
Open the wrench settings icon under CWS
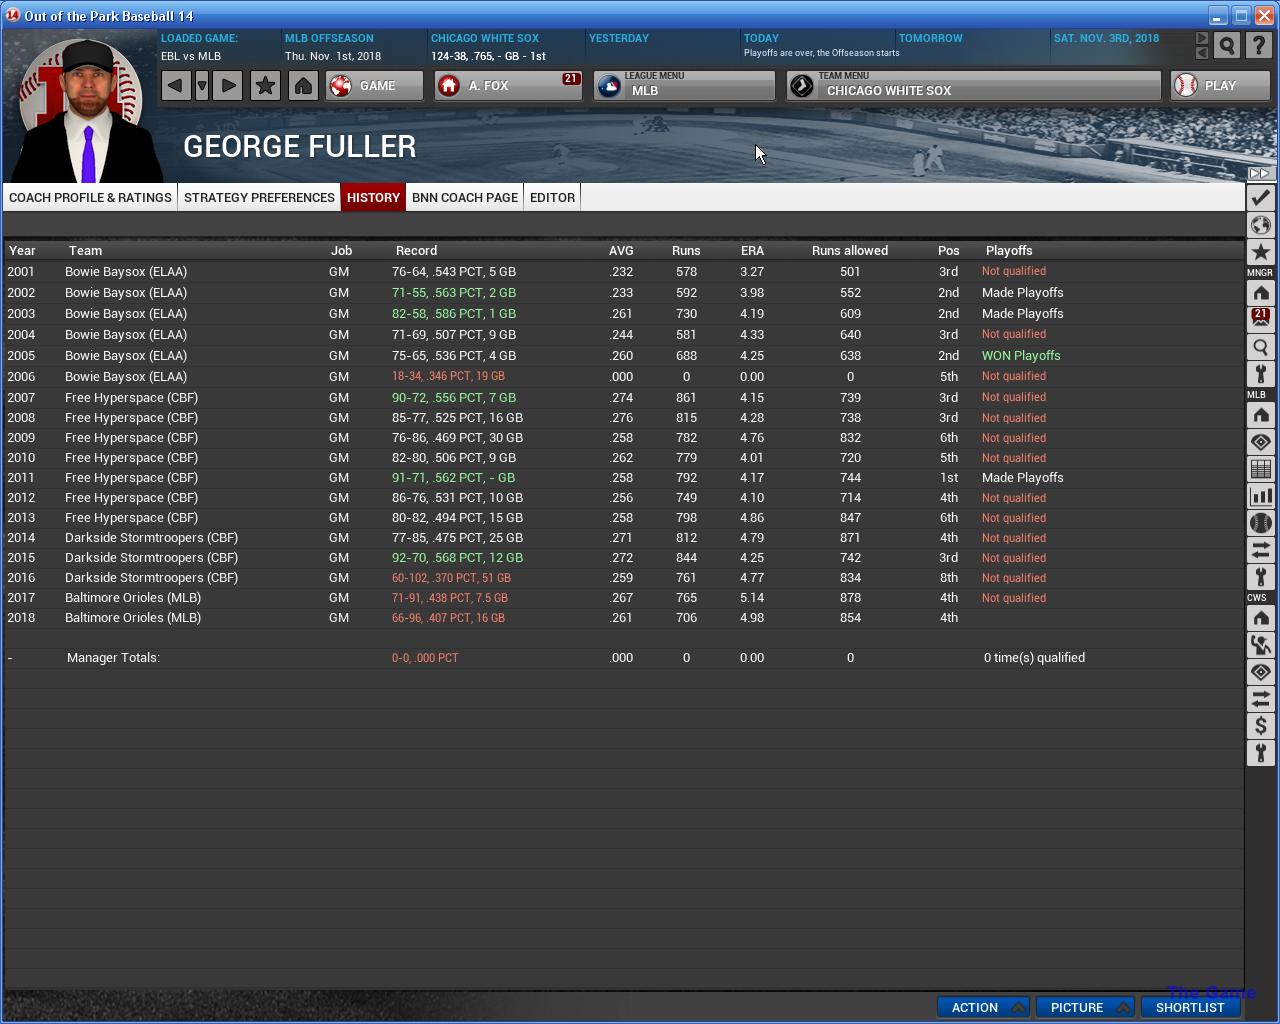(x=1260, y=753)
